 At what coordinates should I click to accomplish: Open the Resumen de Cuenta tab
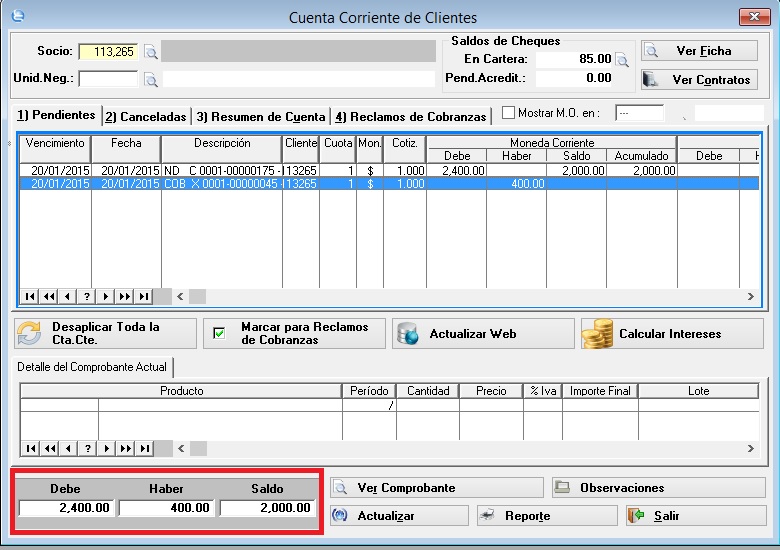[261, 117]
